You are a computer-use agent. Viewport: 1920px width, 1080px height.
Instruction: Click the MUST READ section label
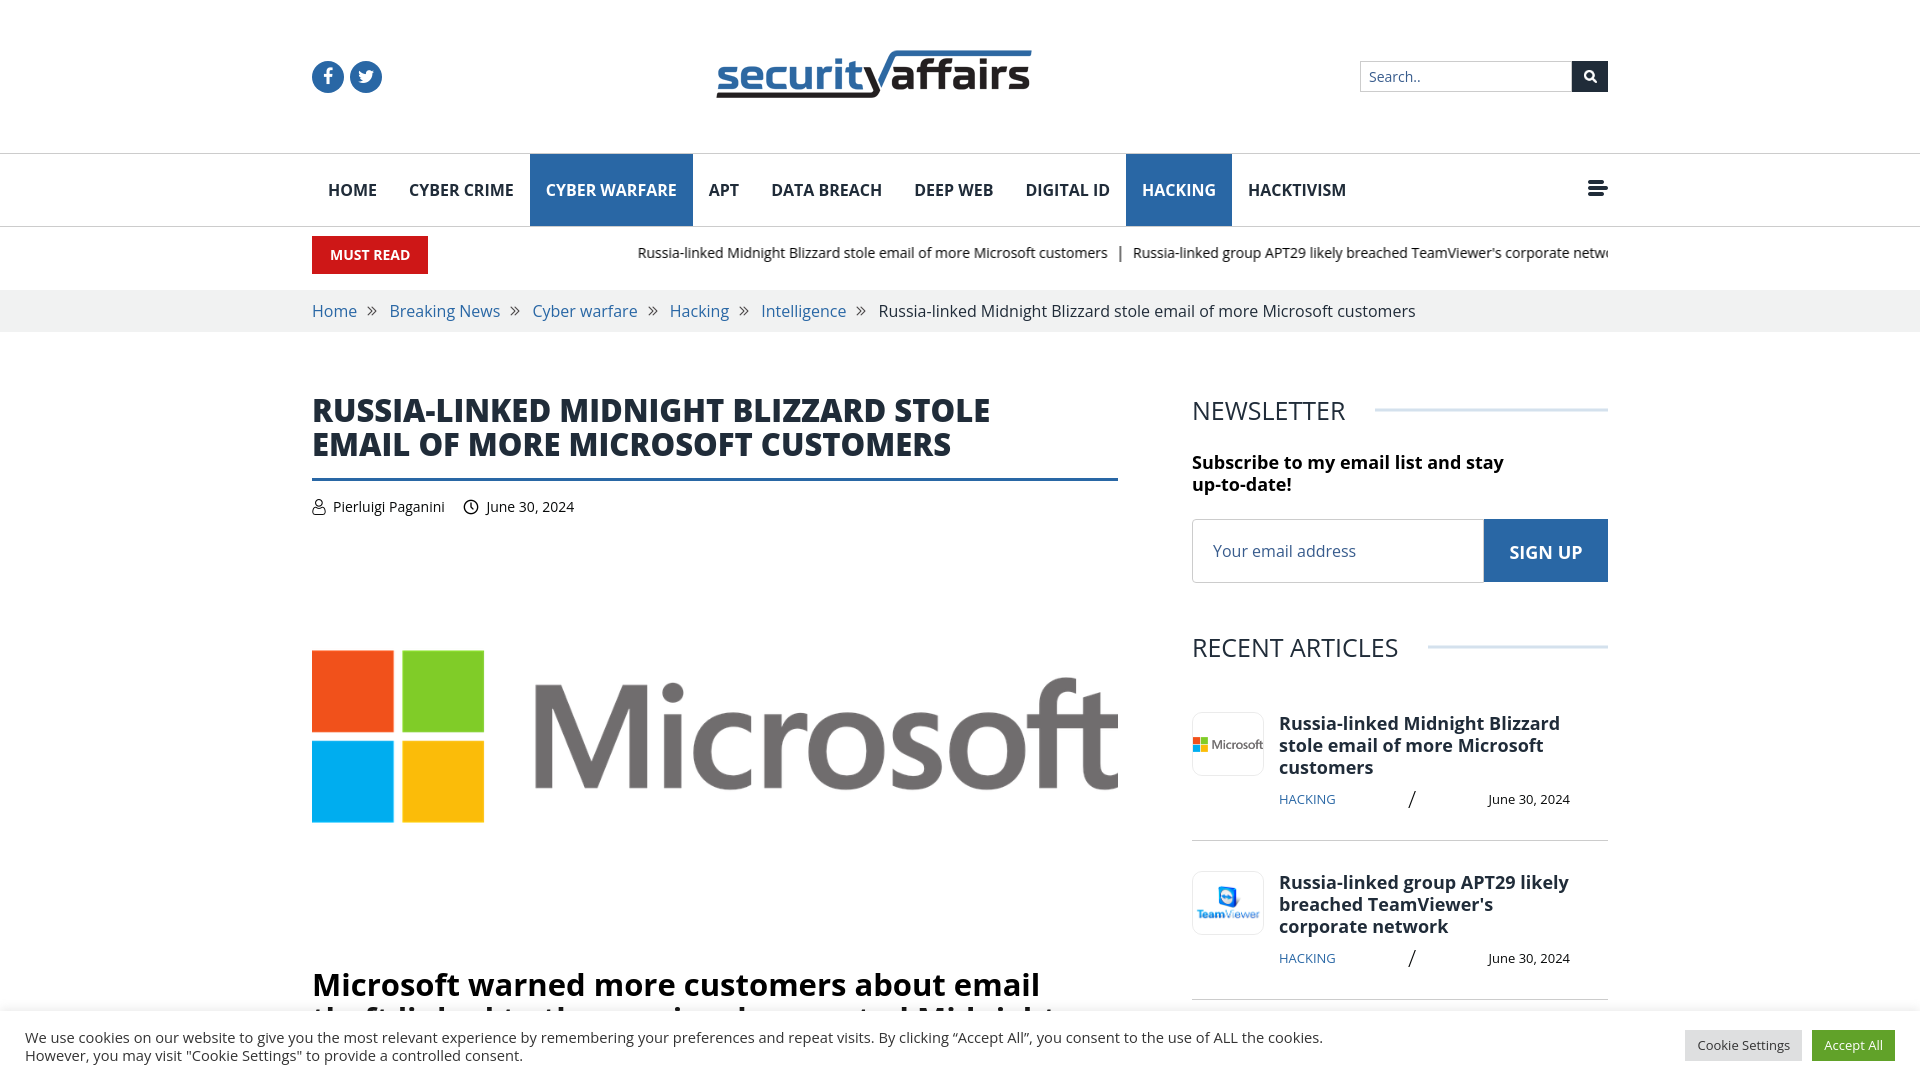369,255
